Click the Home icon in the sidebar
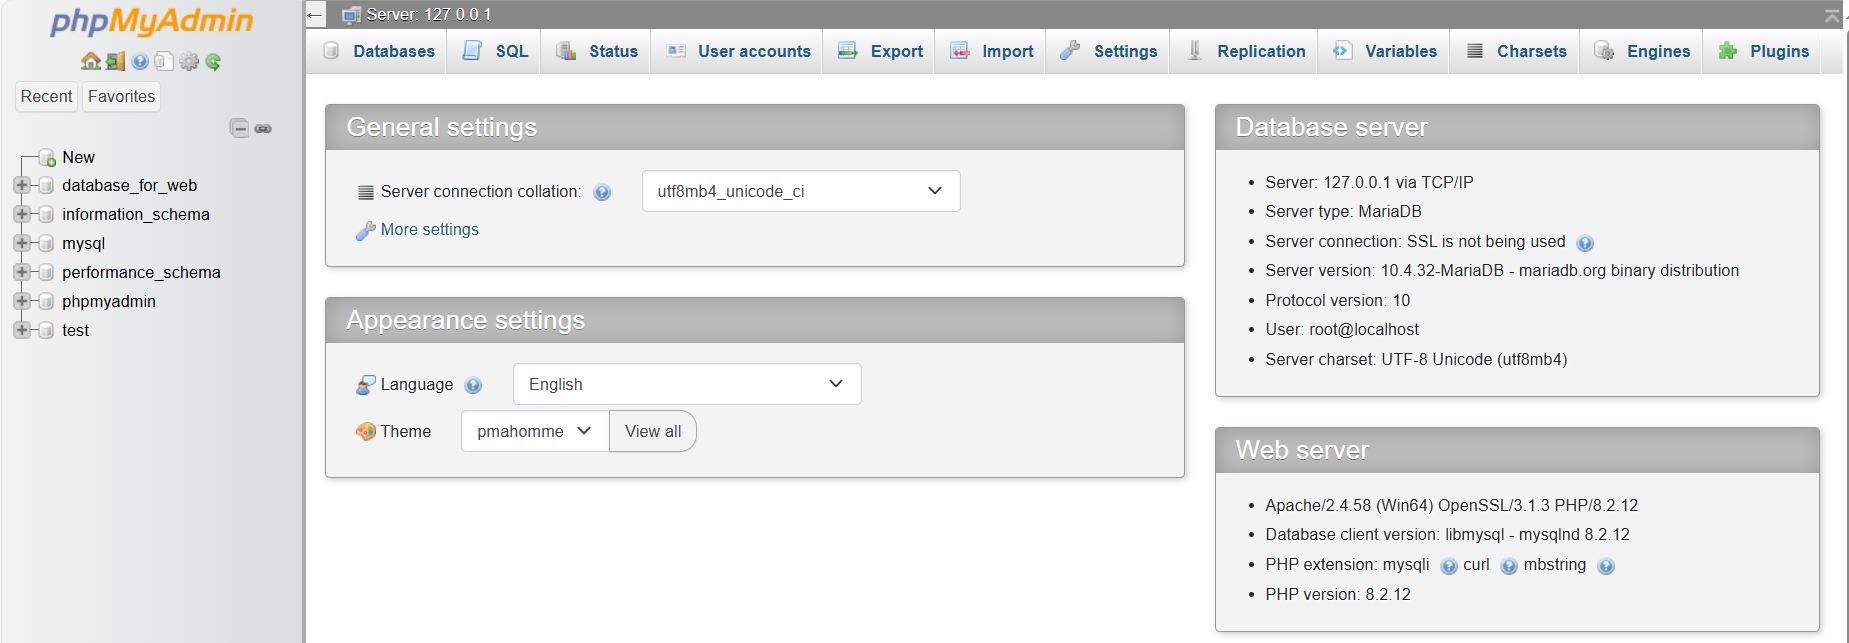This screenshot has width=1849, height=643. click(90, 62)
